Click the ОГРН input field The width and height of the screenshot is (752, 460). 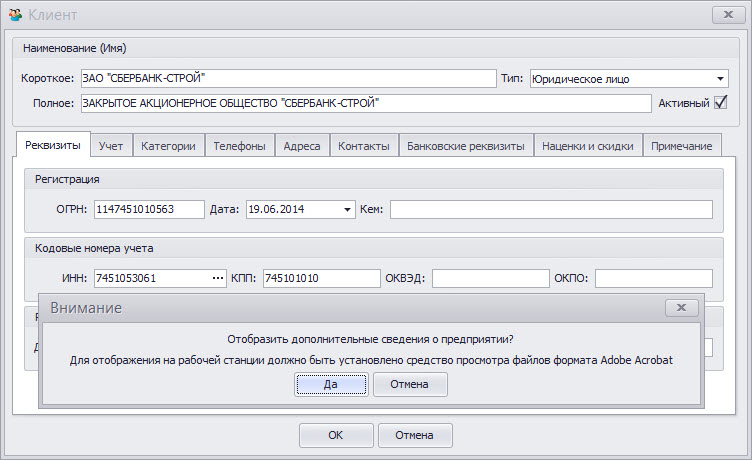point(149,210)
